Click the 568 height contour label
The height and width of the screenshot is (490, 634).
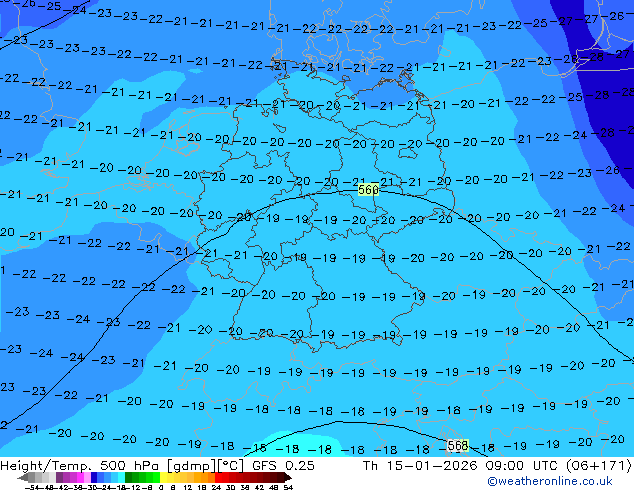coord(458,445)
